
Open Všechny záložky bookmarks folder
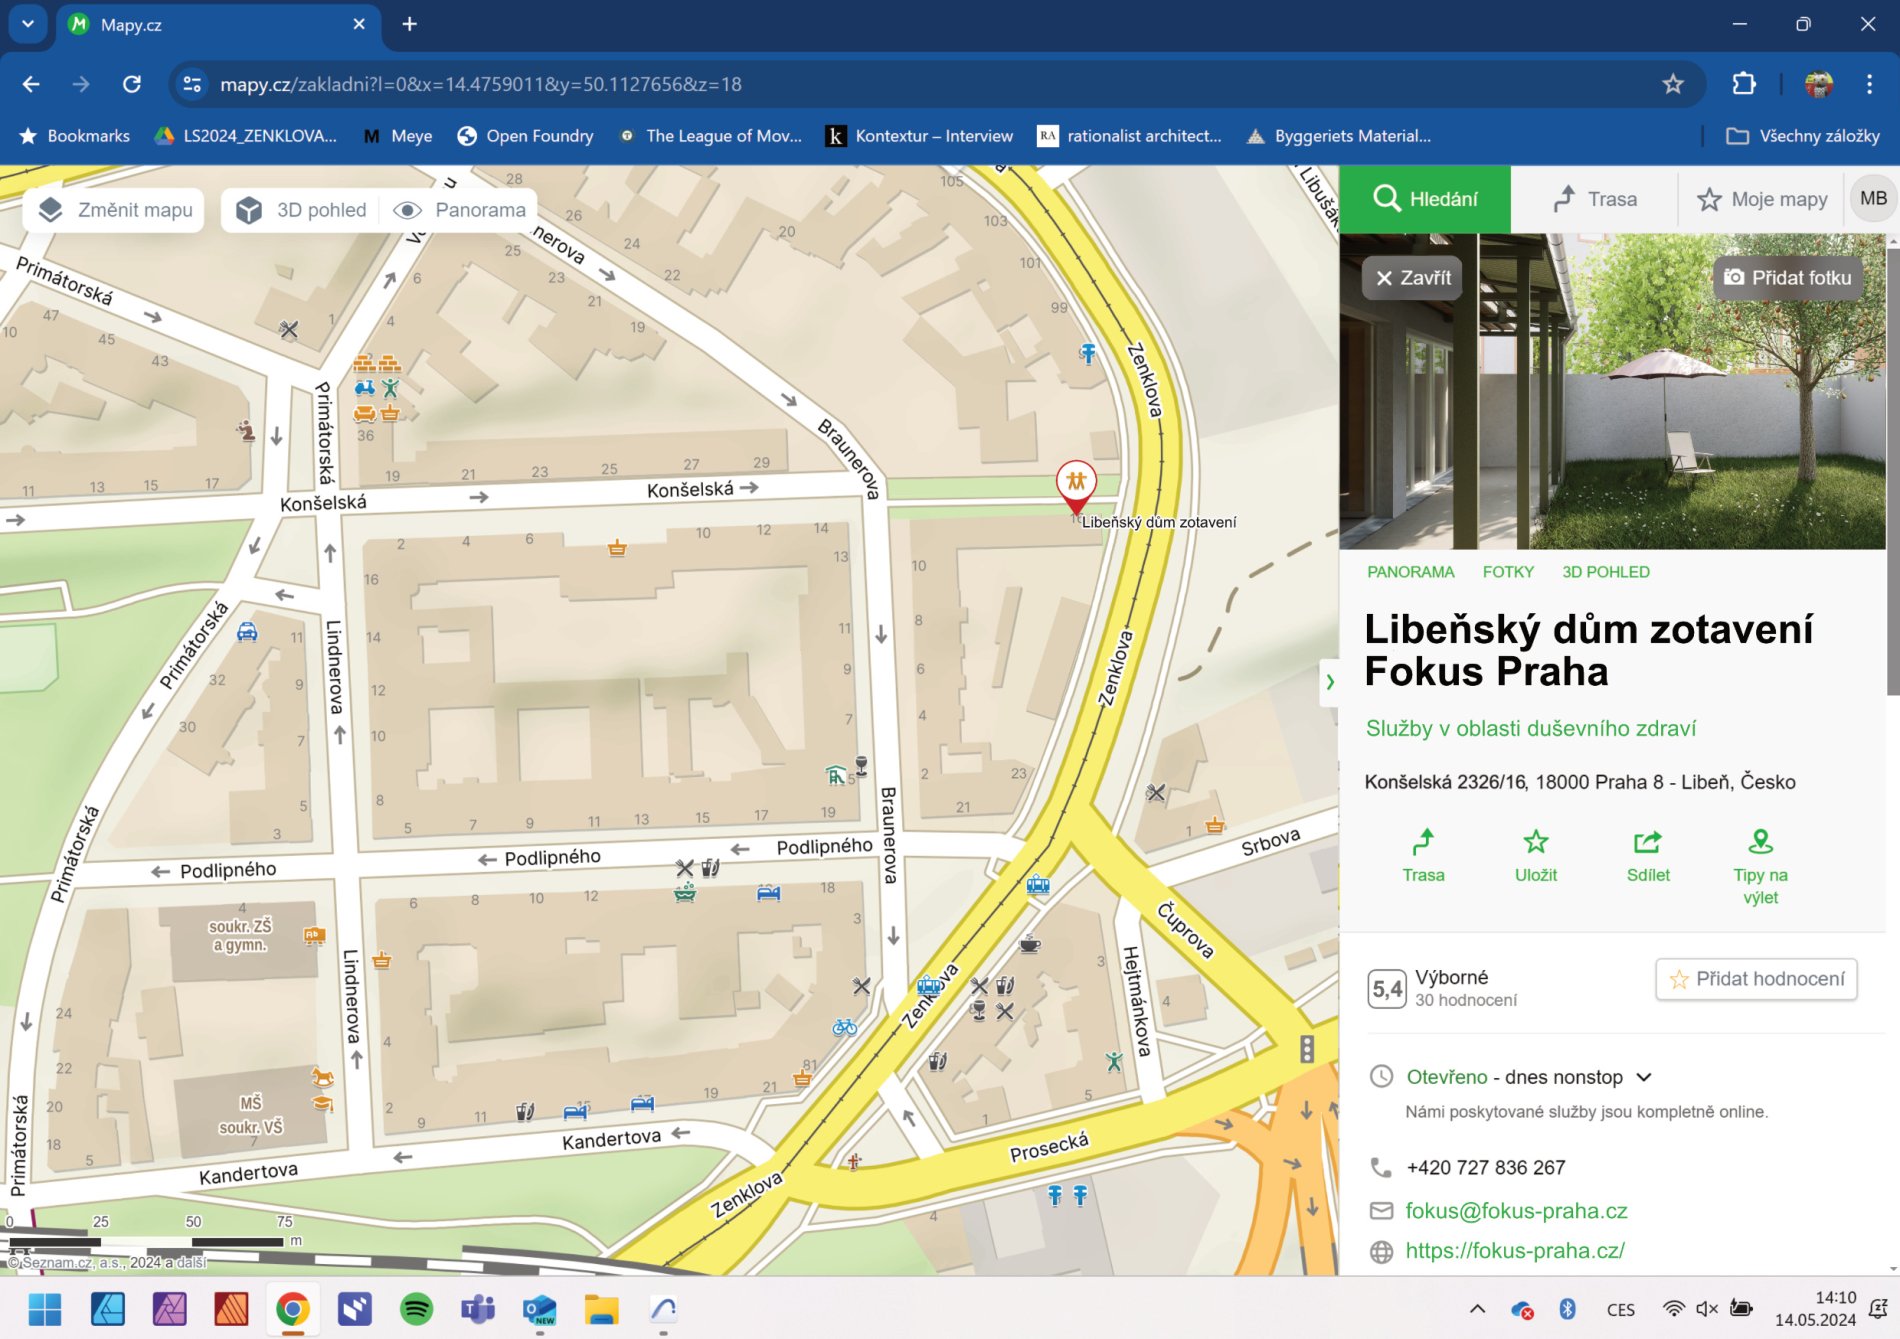pyautogui.click(x=1803, y=136)
